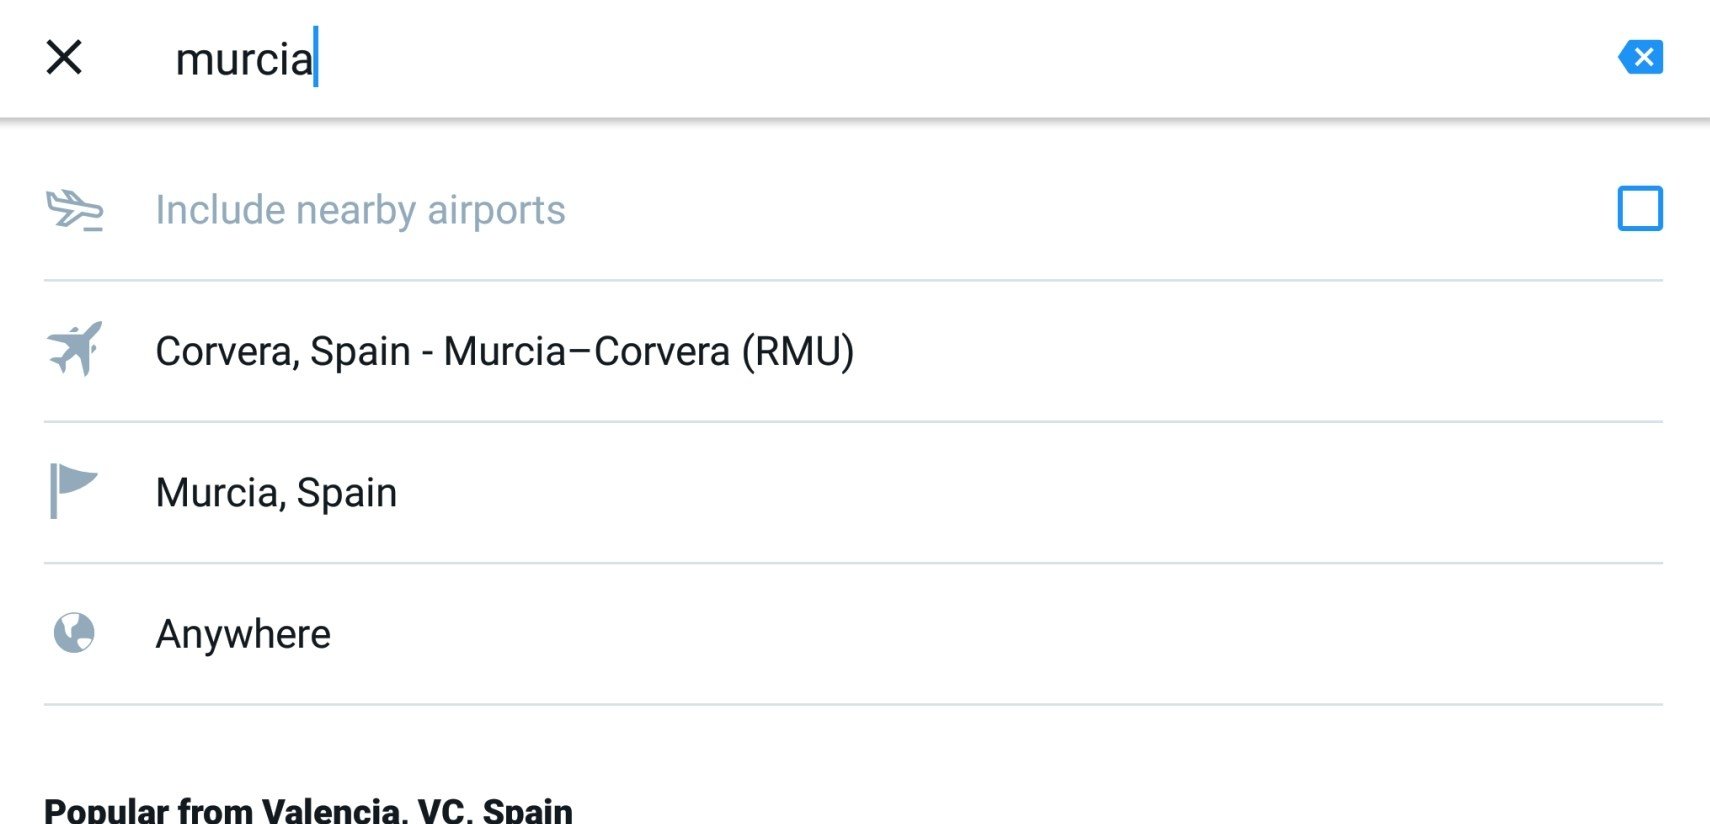Close the search with the X icon
The width and height of the screenshot is (1710, 824).
[x=64, y=57]
